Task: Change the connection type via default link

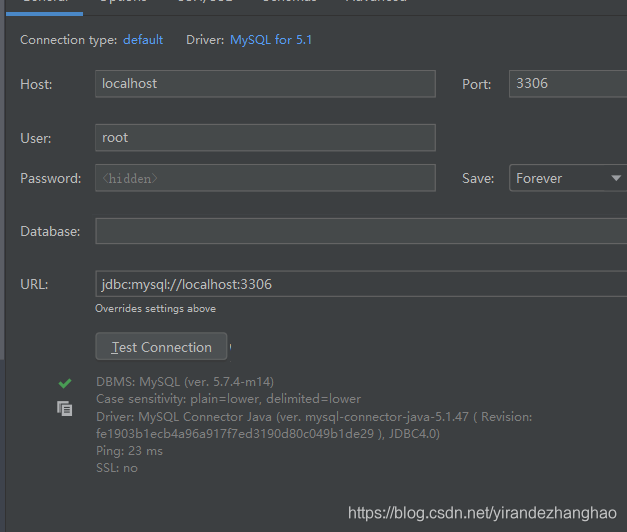Action: (x=143, y=40)
